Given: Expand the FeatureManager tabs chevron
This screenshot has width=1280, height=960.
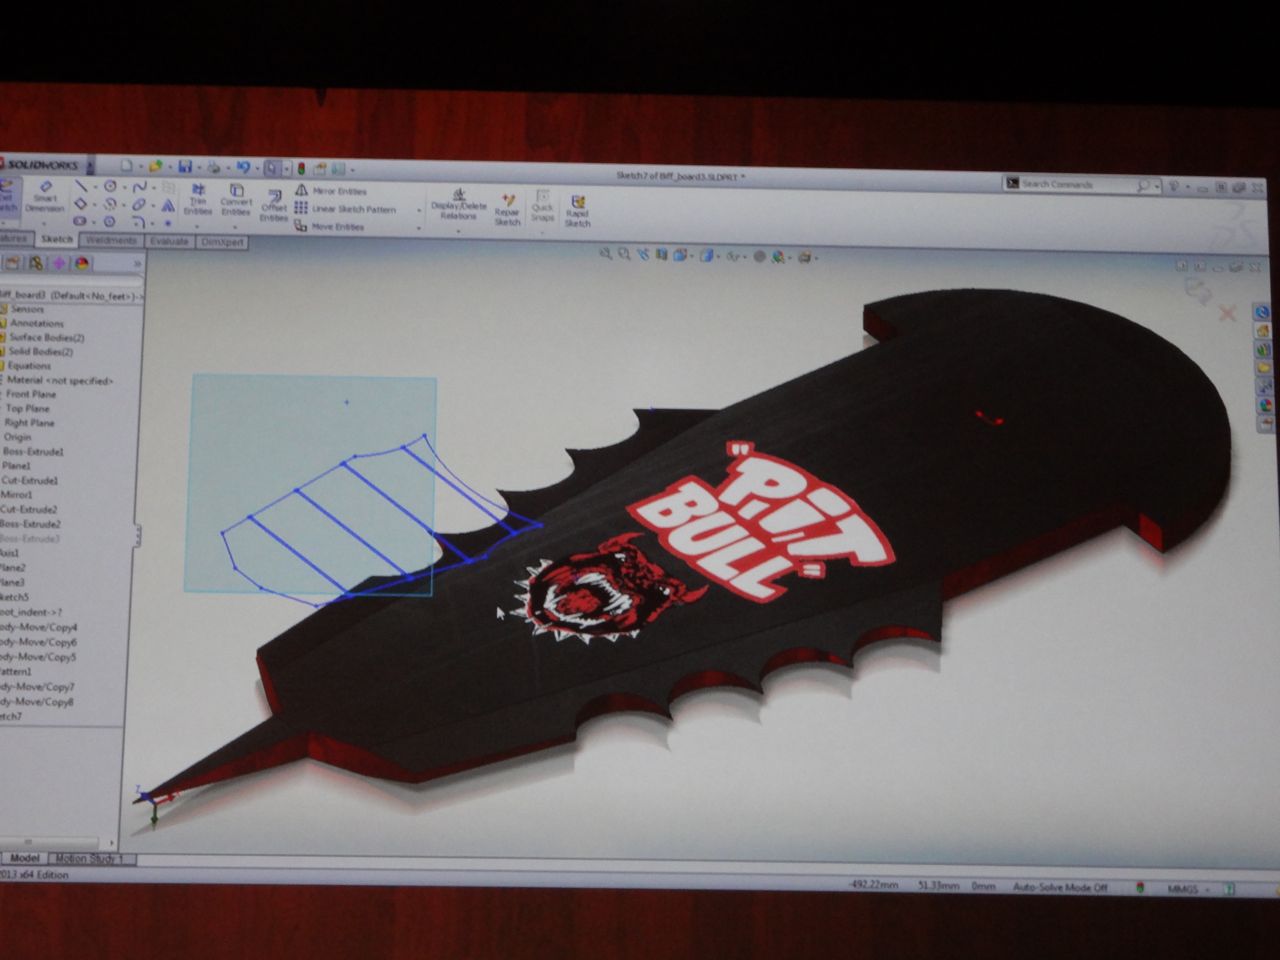Looking at the screenshot, I should click(x=137, y=263).
